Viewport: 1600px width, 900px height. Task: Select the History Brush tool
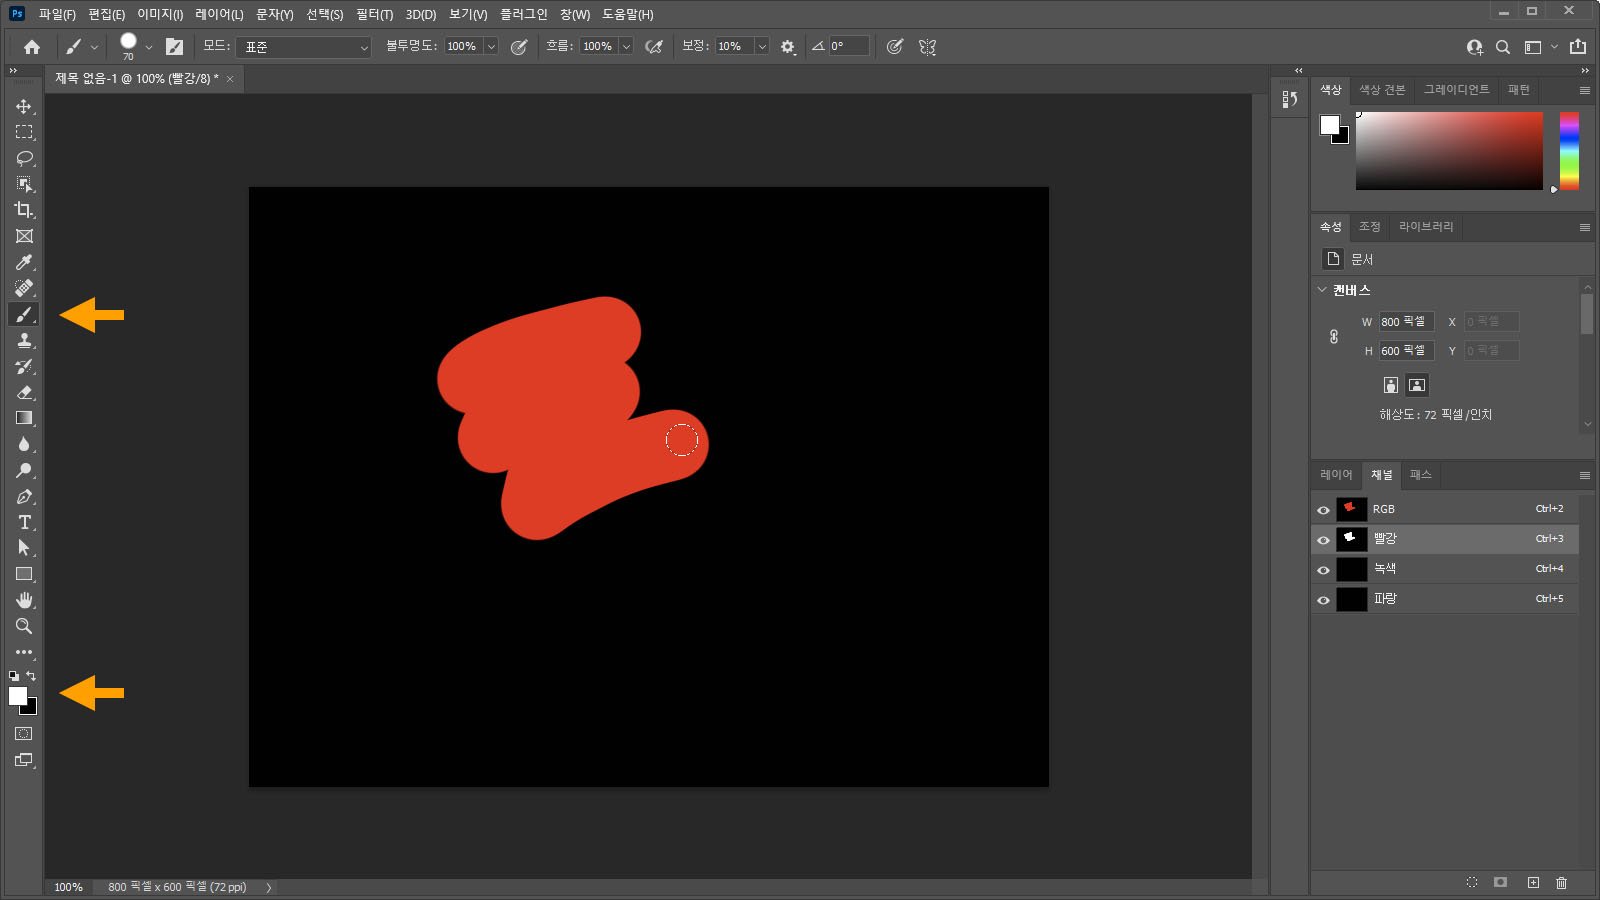24,366
